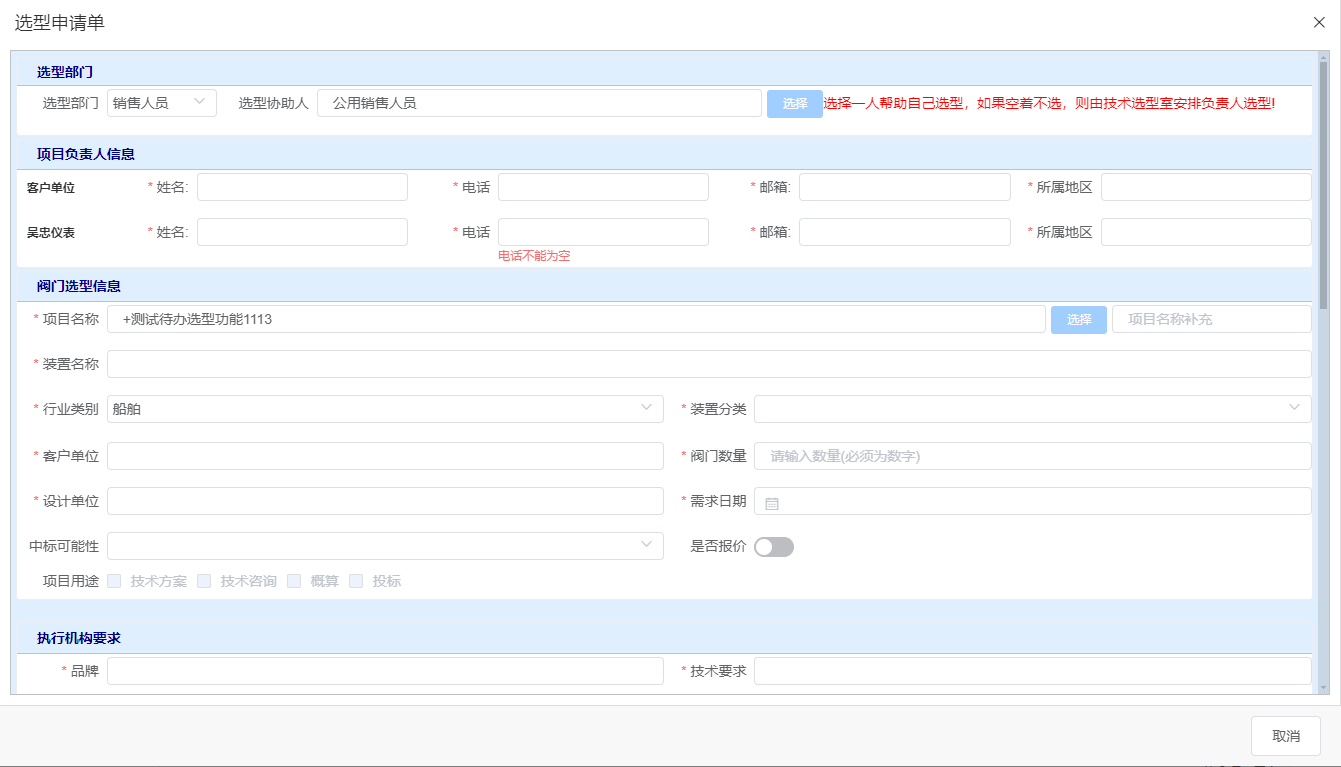The width and height of the screenshot is (1341, 767).
Task: Click the calendar icon in 需求日期 field
Action: 771,503
